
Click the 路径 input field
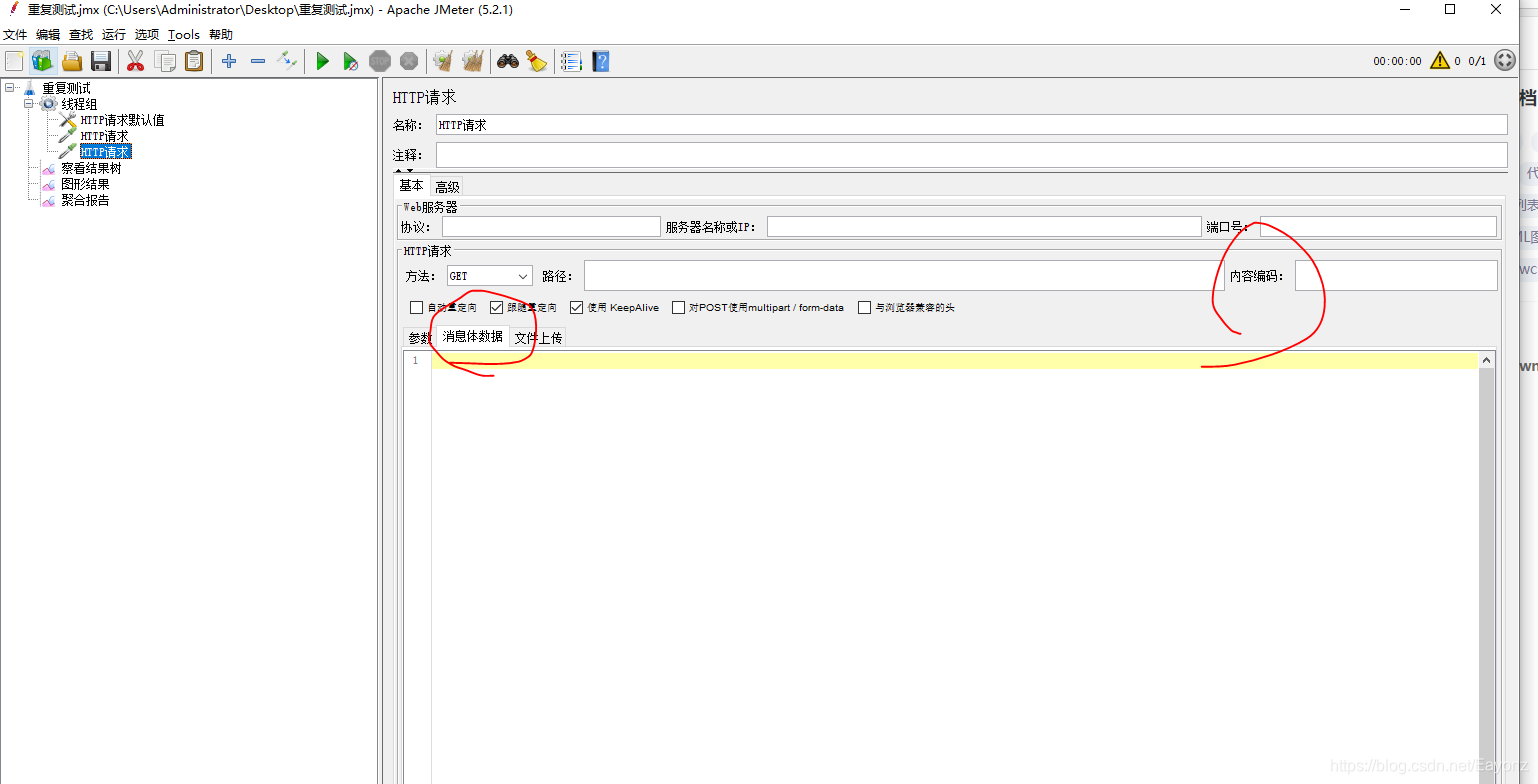(x=904, y=276)
